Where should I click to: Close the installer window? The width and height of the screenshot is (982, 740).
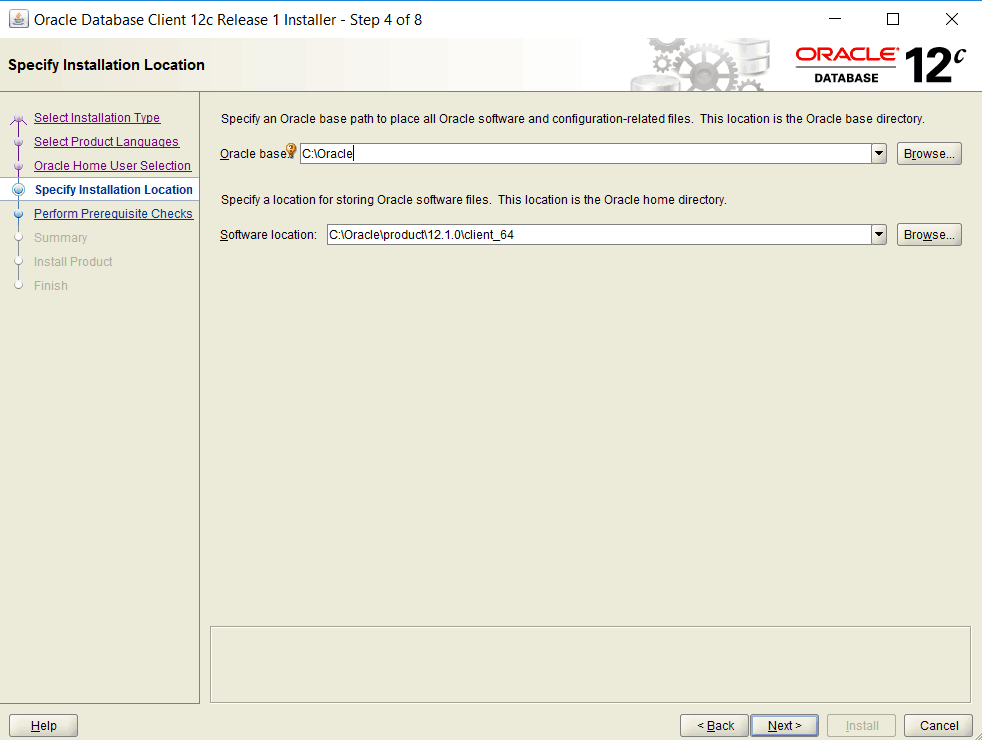tap(951, 19)
